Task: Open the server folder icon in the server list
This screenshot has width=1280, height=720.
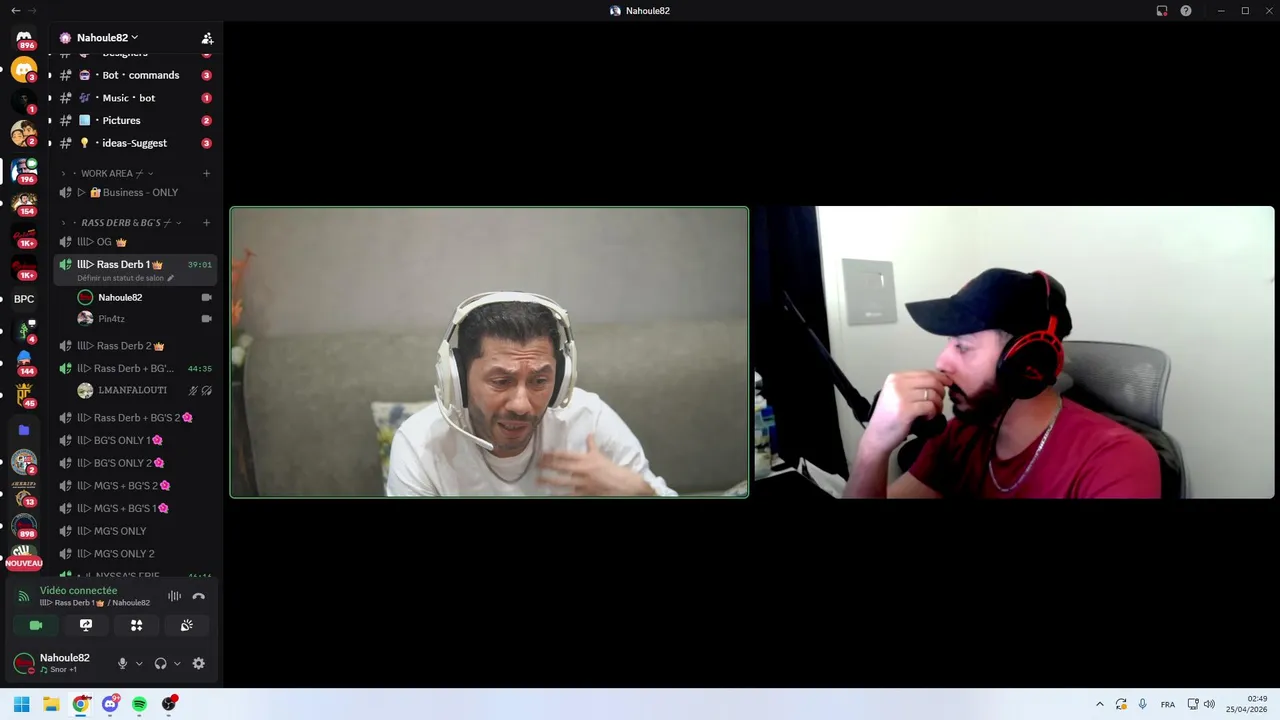Action: (24, 430)
